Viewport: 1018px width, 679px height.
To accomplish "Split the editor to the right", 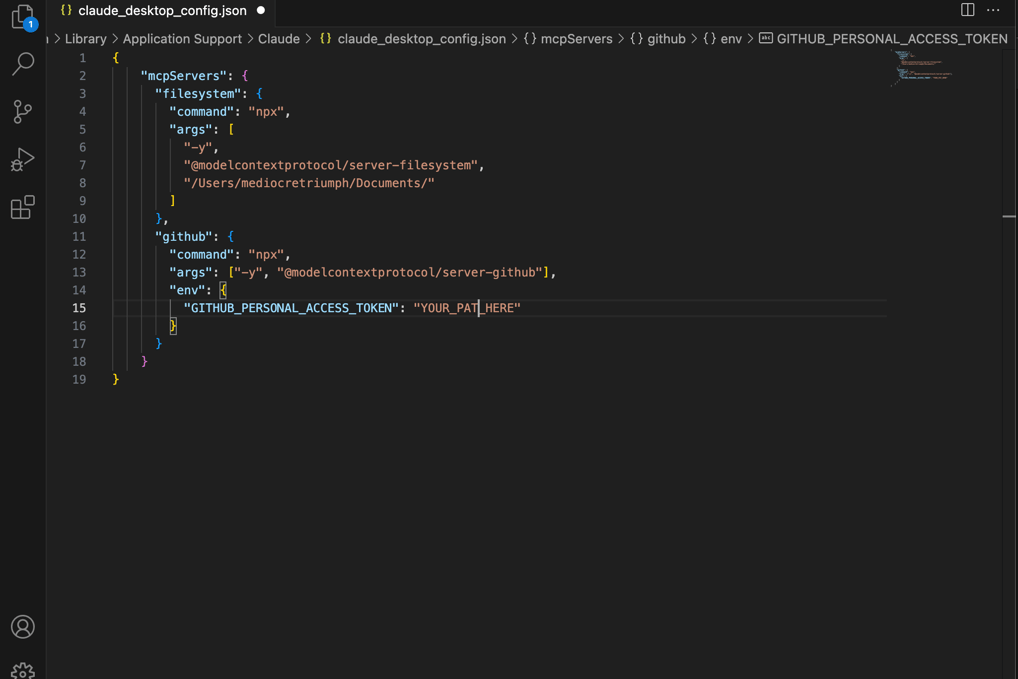I will click(967, 10).
